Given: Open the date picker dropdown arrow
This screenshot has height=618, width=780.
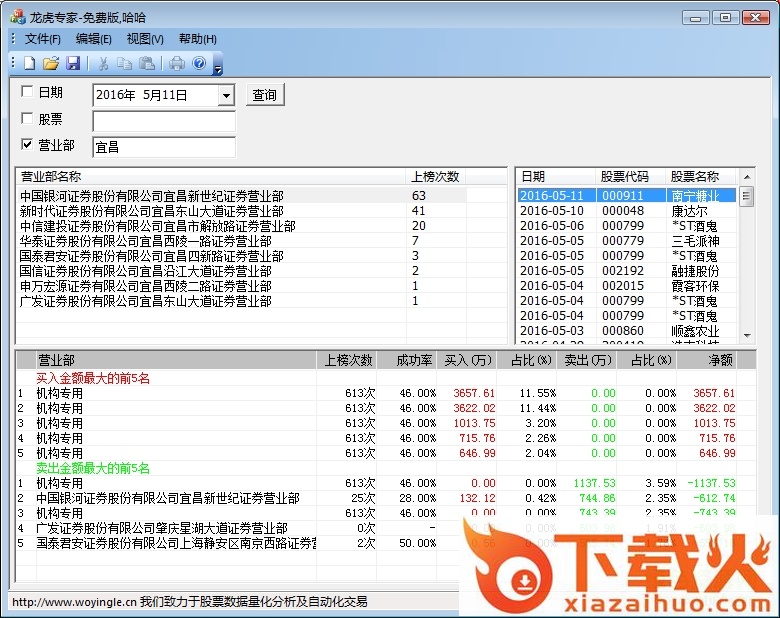Looking at the screenshot, I should coord(226,96).
